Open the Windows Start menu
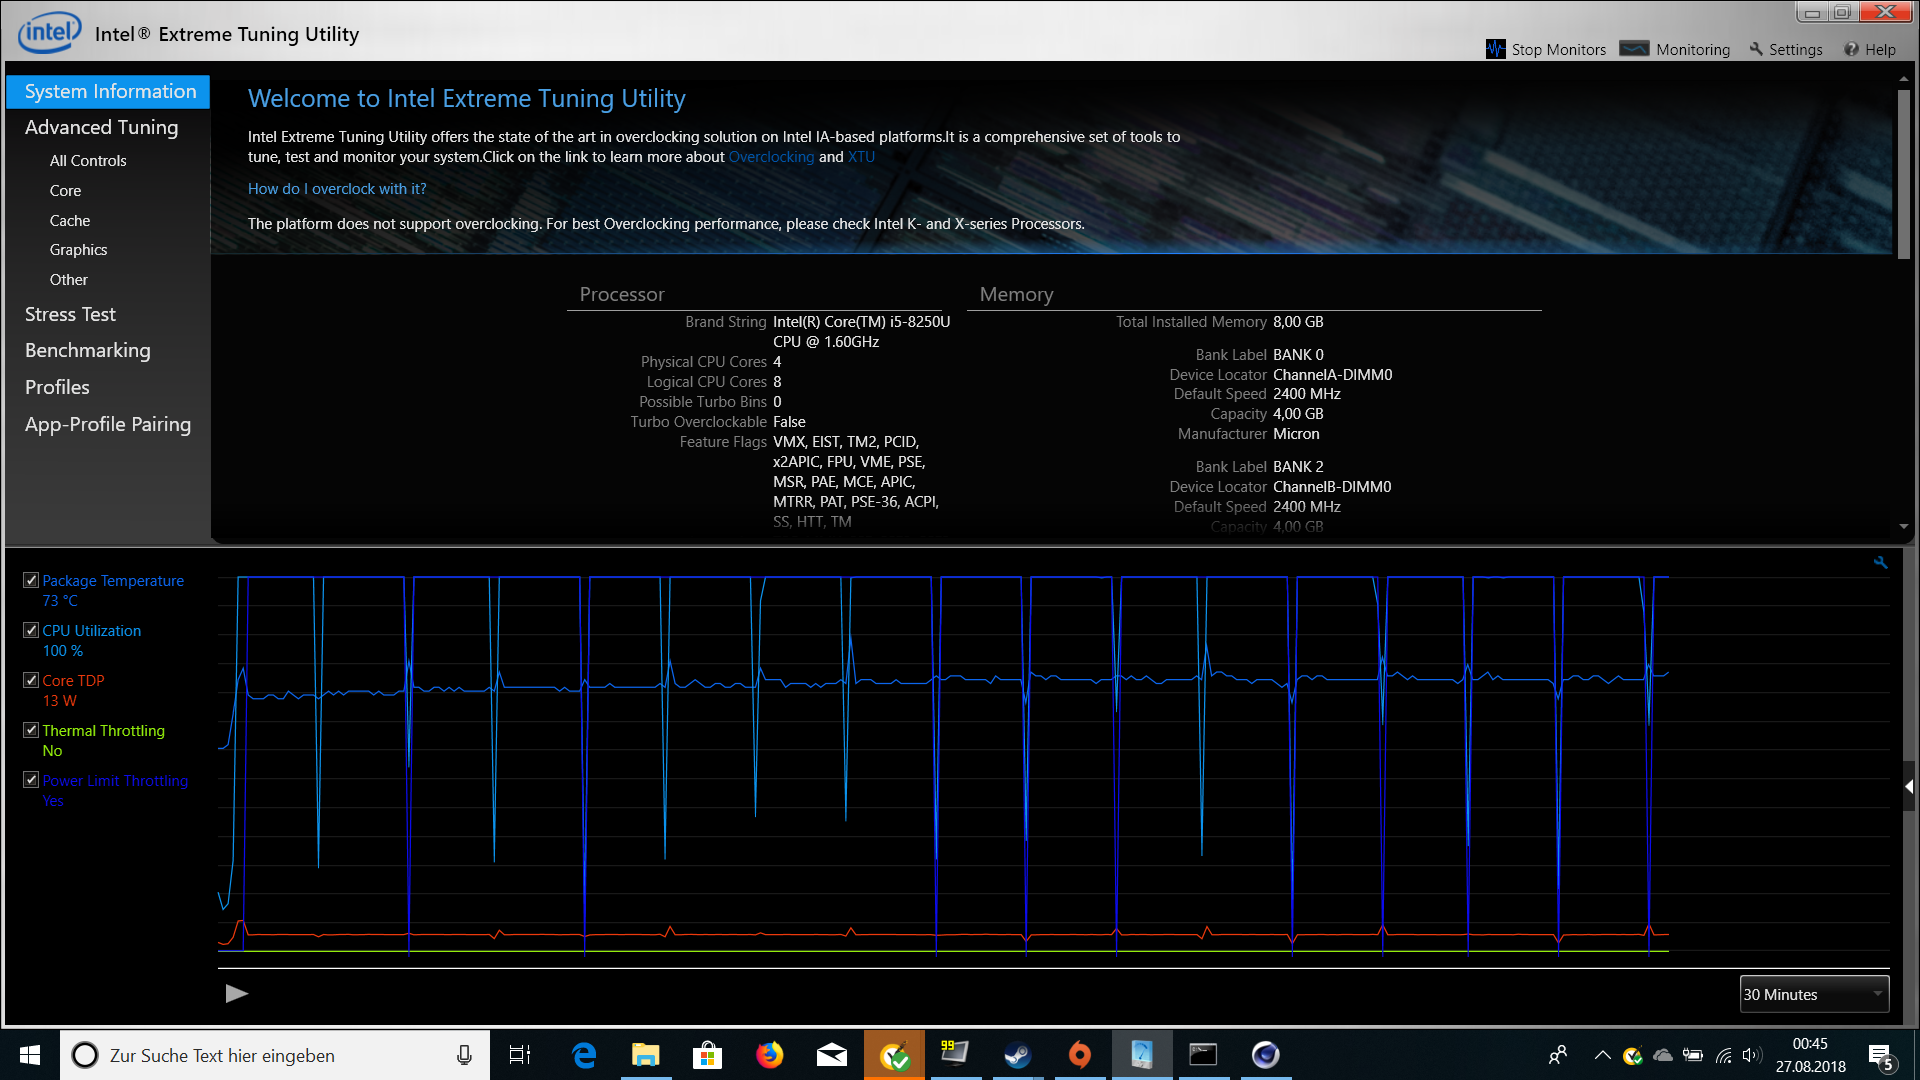The height and width of the screenshot is (1080, 1920). [30, 1055]
